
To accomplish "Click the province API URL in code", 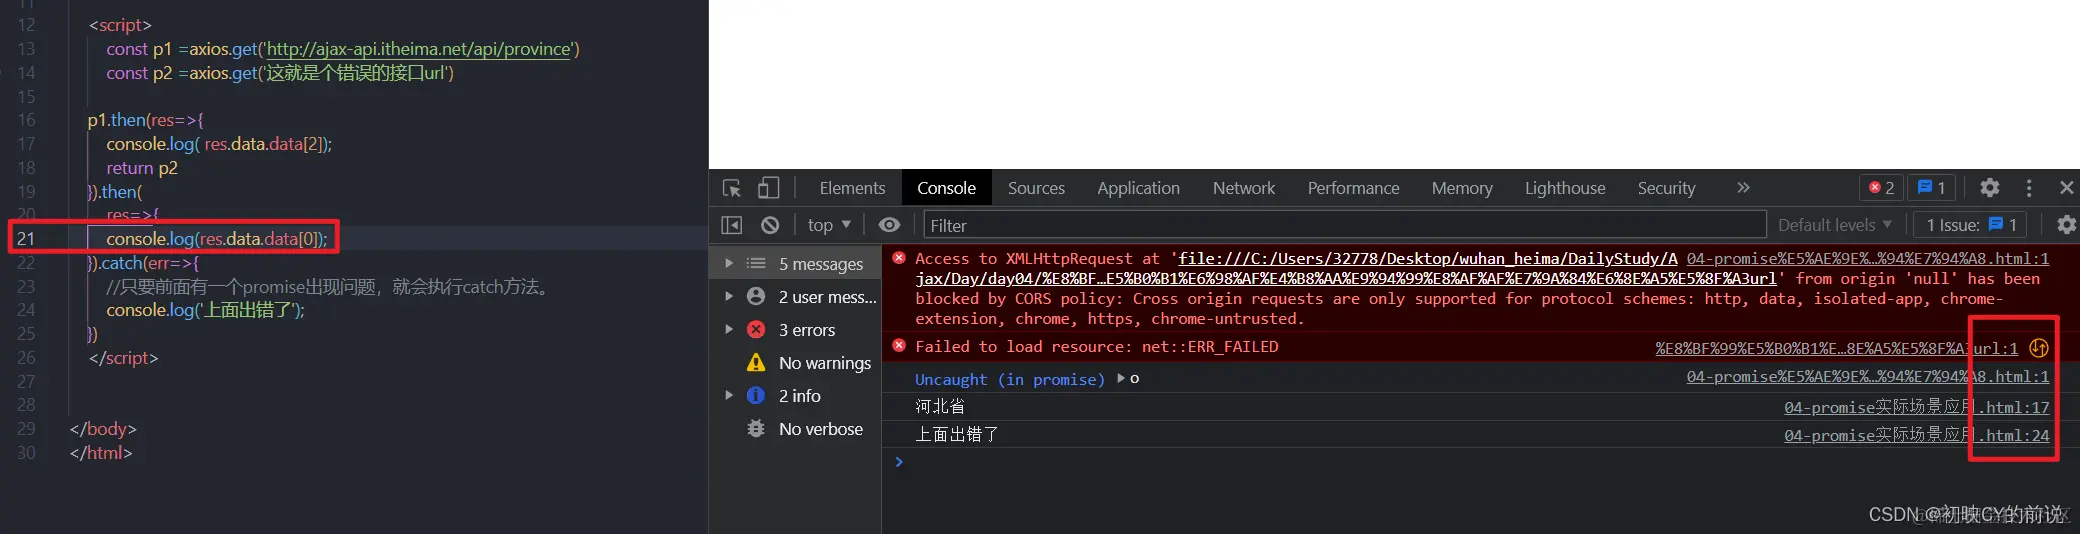I will click(x=420, y=49).
